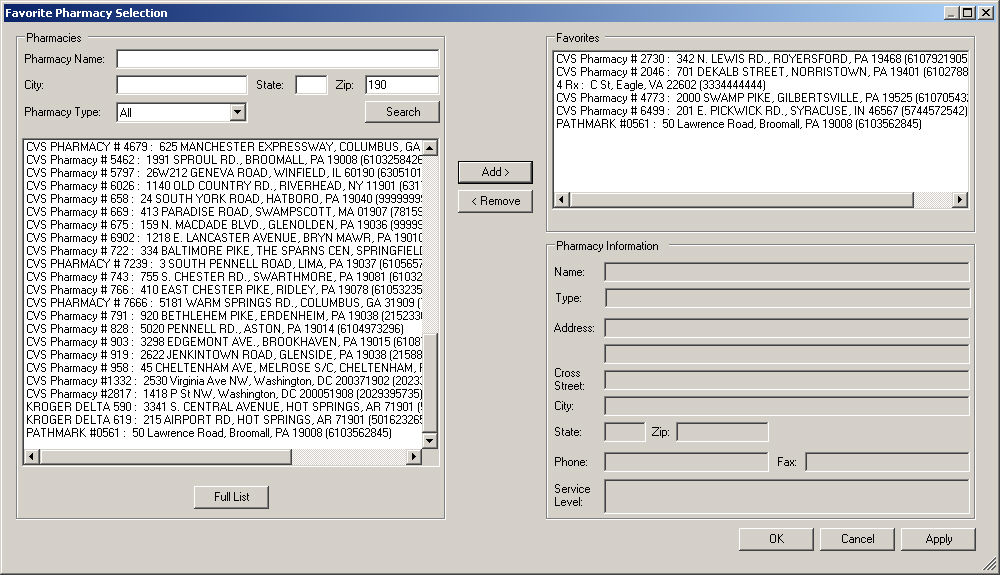Click the Zip field containing 190

(402, 85)
